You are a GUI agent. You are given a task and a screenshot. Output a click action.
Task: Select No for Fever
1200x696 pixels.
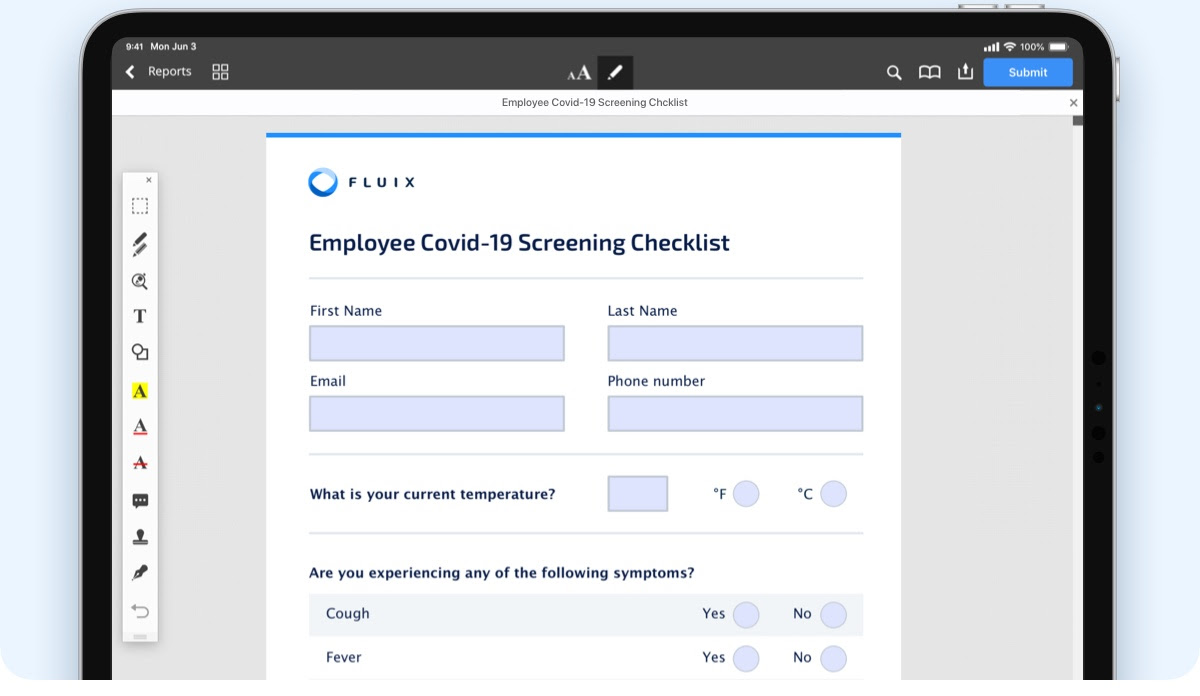tap(833, 658)
